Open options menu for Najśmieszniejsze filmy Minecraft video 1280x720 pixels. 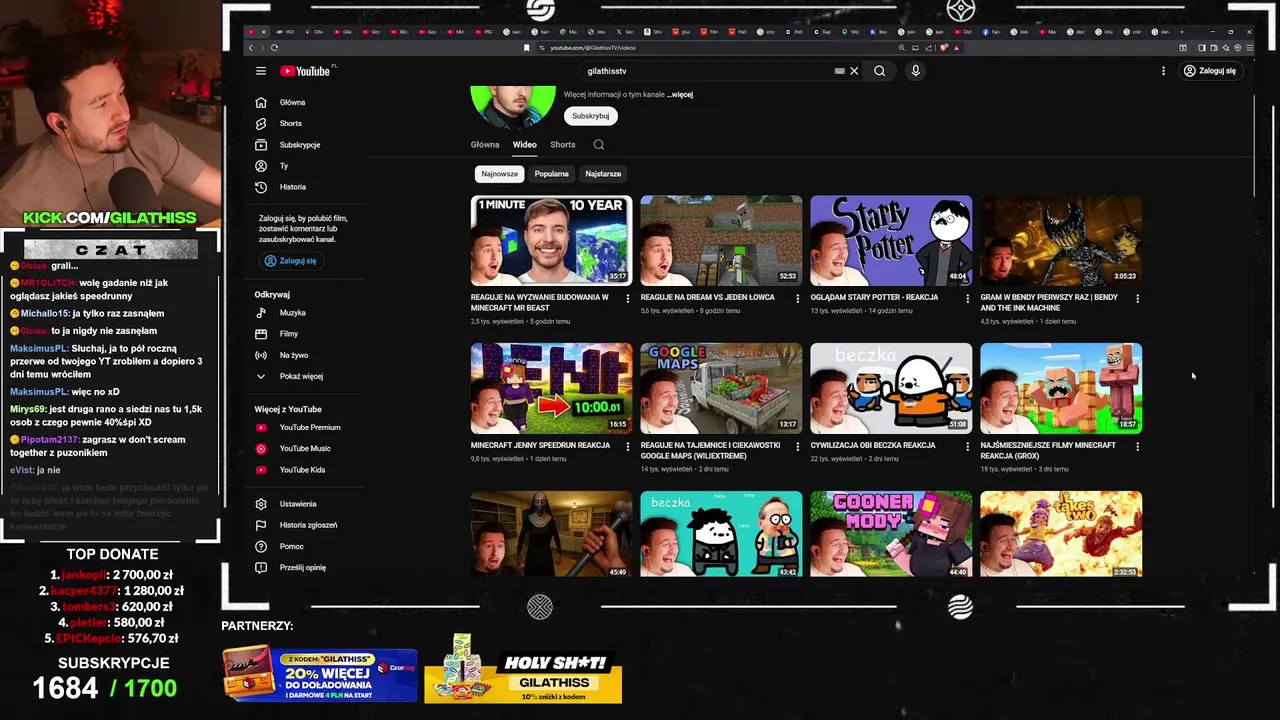[x=1137, y=446]
